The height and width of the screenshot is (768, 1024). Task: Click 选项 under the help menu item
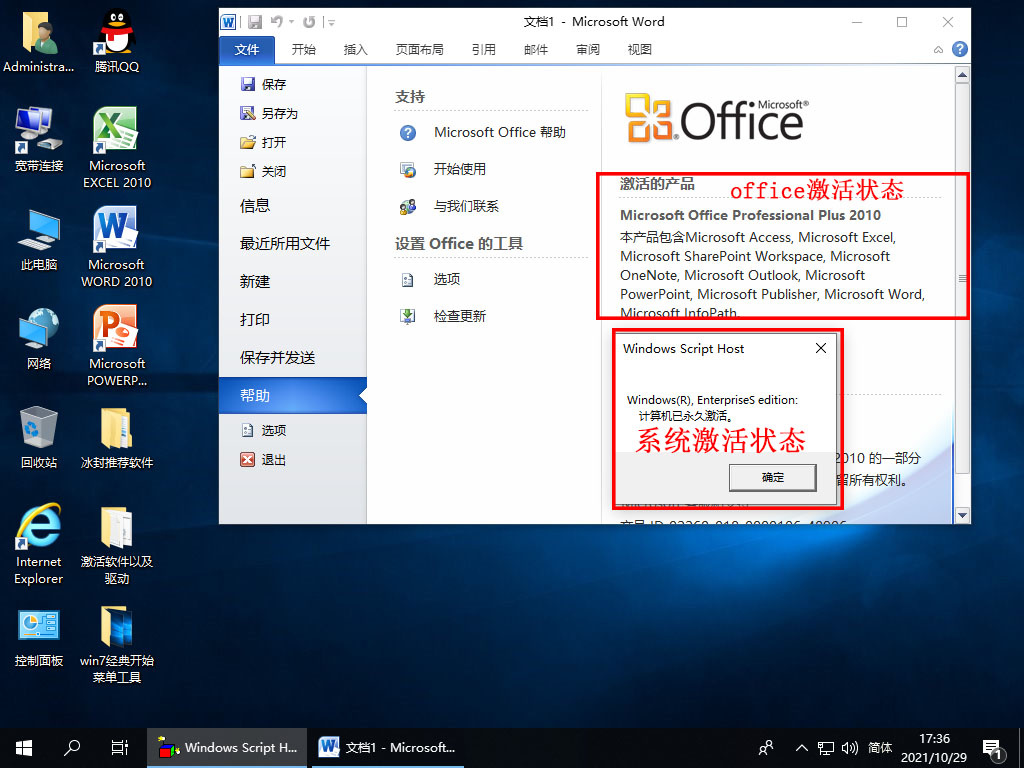(264, 430)
